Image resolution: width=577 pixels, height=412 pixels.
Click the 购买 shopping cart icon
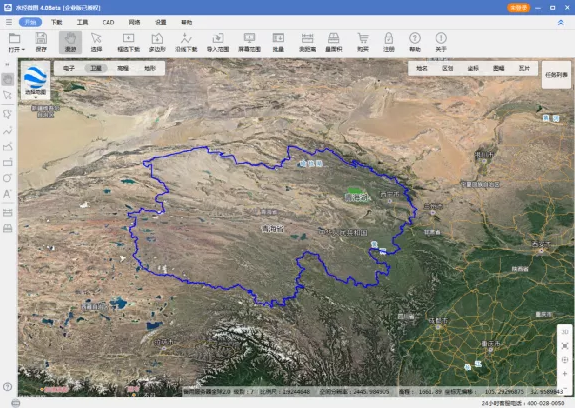pyautogui.click(x=363, y=42)
